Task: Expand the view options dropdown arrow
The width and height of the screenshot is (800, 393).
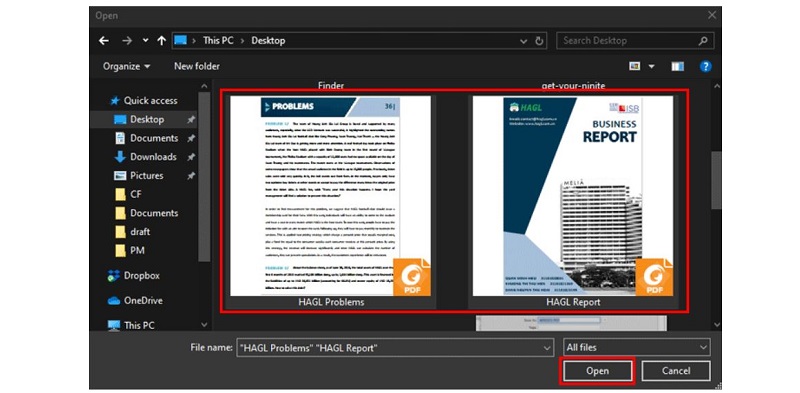Action: (651, 66)
